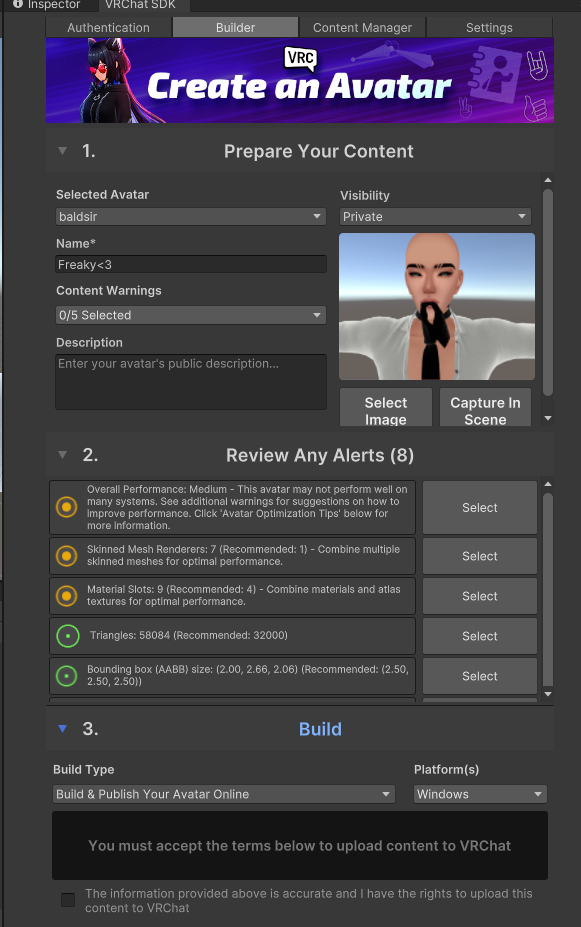Click the Skinned Mesh Renderers warning icon
Viewport: 581px width, 927px height.
tap(67, 556)
